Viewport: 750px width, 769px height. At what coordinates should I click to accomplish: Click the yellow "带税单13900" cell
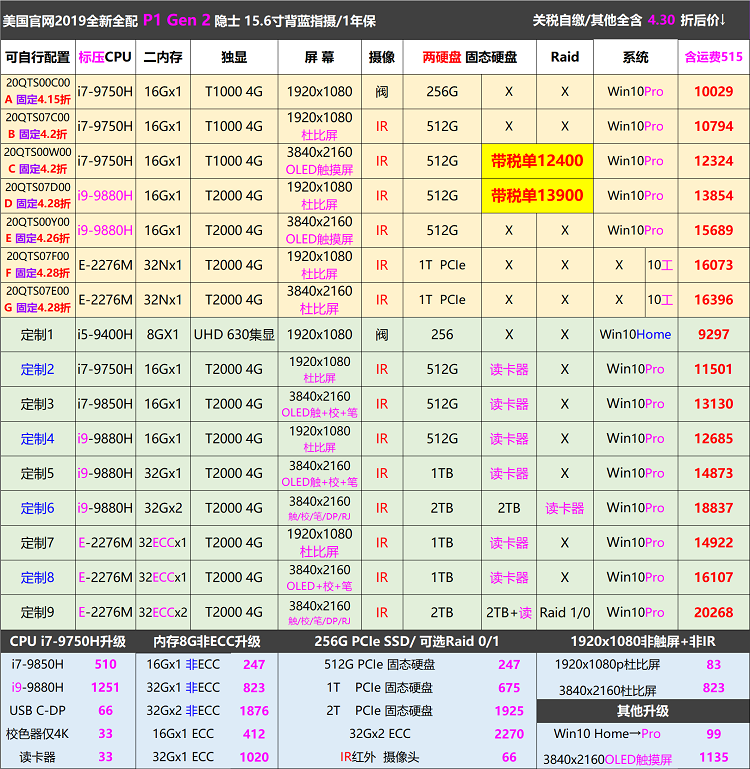537,196
